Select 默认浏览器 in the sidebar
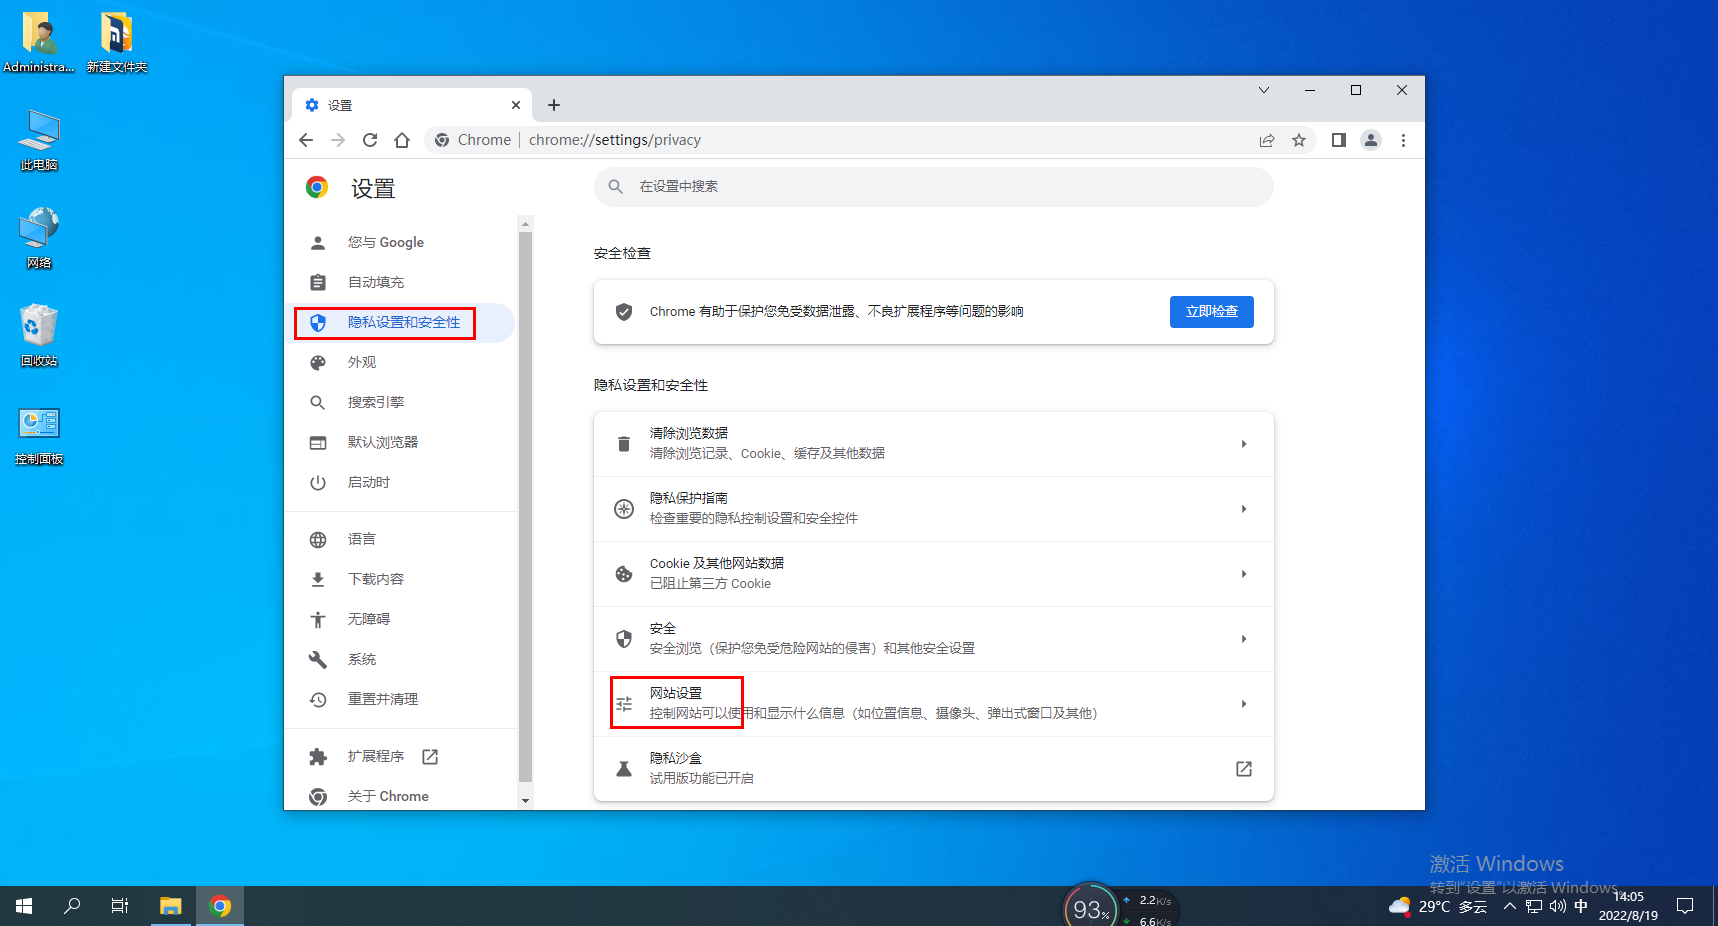Viewport: 1718px width, 926px height. point(384,441)
